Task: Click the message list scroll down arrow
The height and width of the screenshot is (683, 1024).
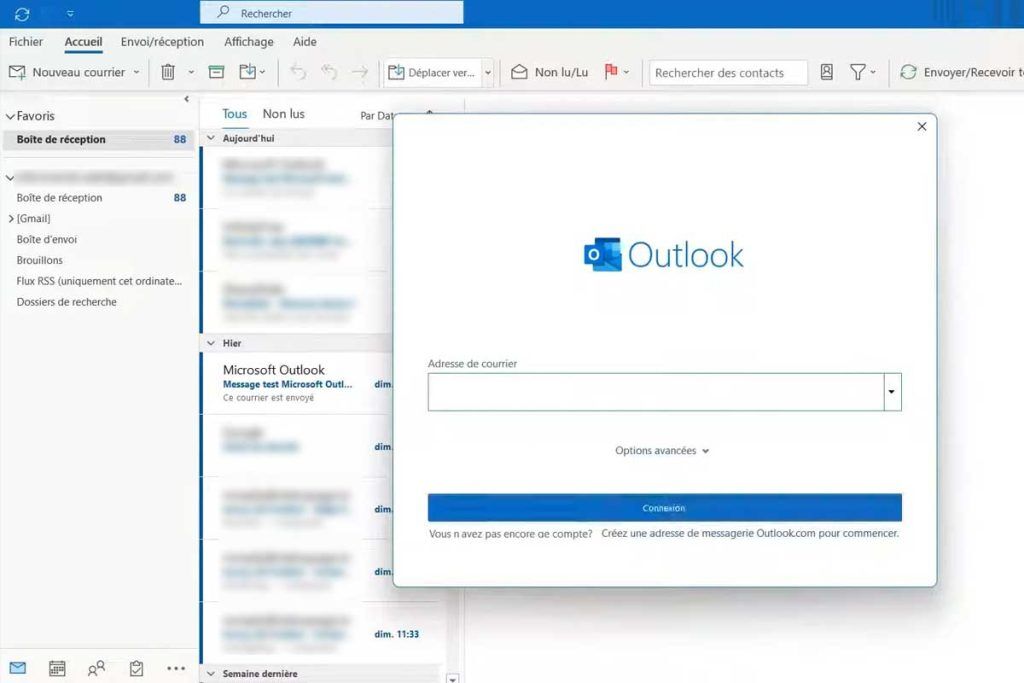Action: (x=453, y=678)
